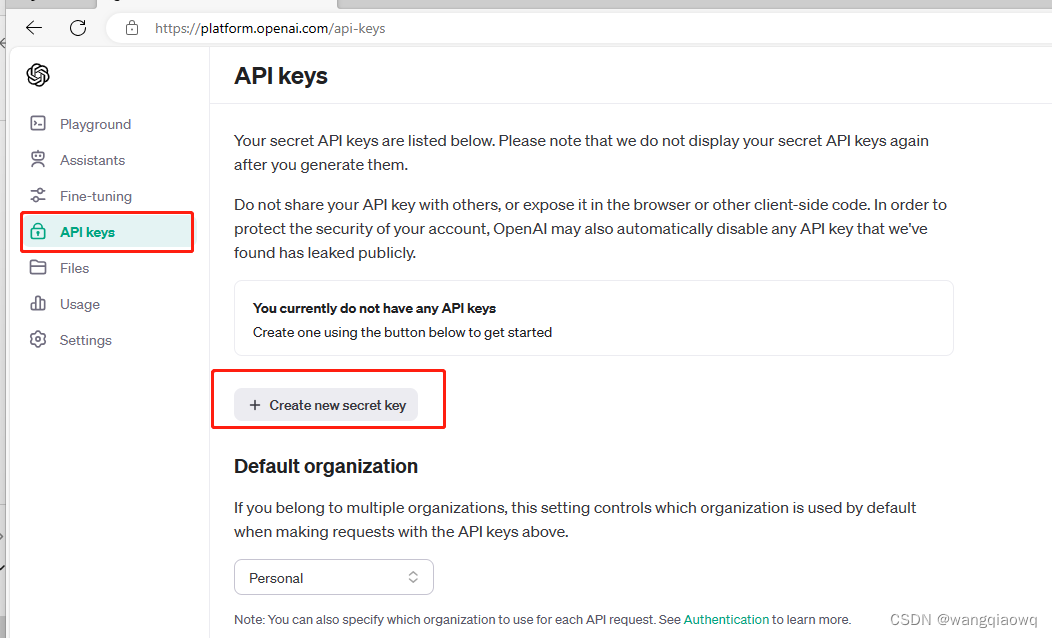Reload the page with the refresh icon

pyautogui.click(x=78, y=28)
